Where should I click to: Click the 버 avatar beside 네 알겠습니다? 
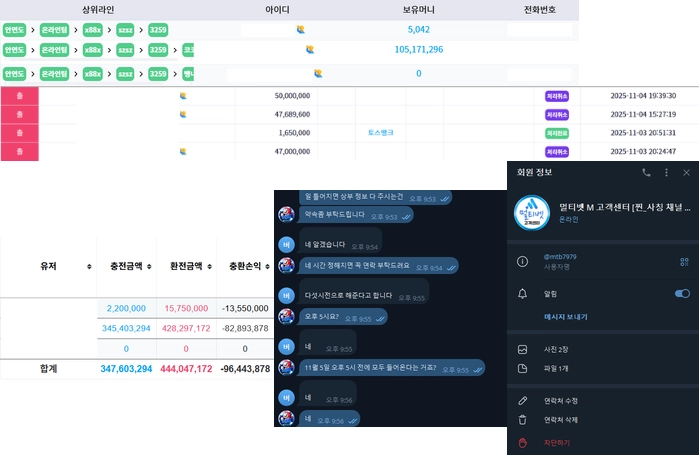[286, 245]
